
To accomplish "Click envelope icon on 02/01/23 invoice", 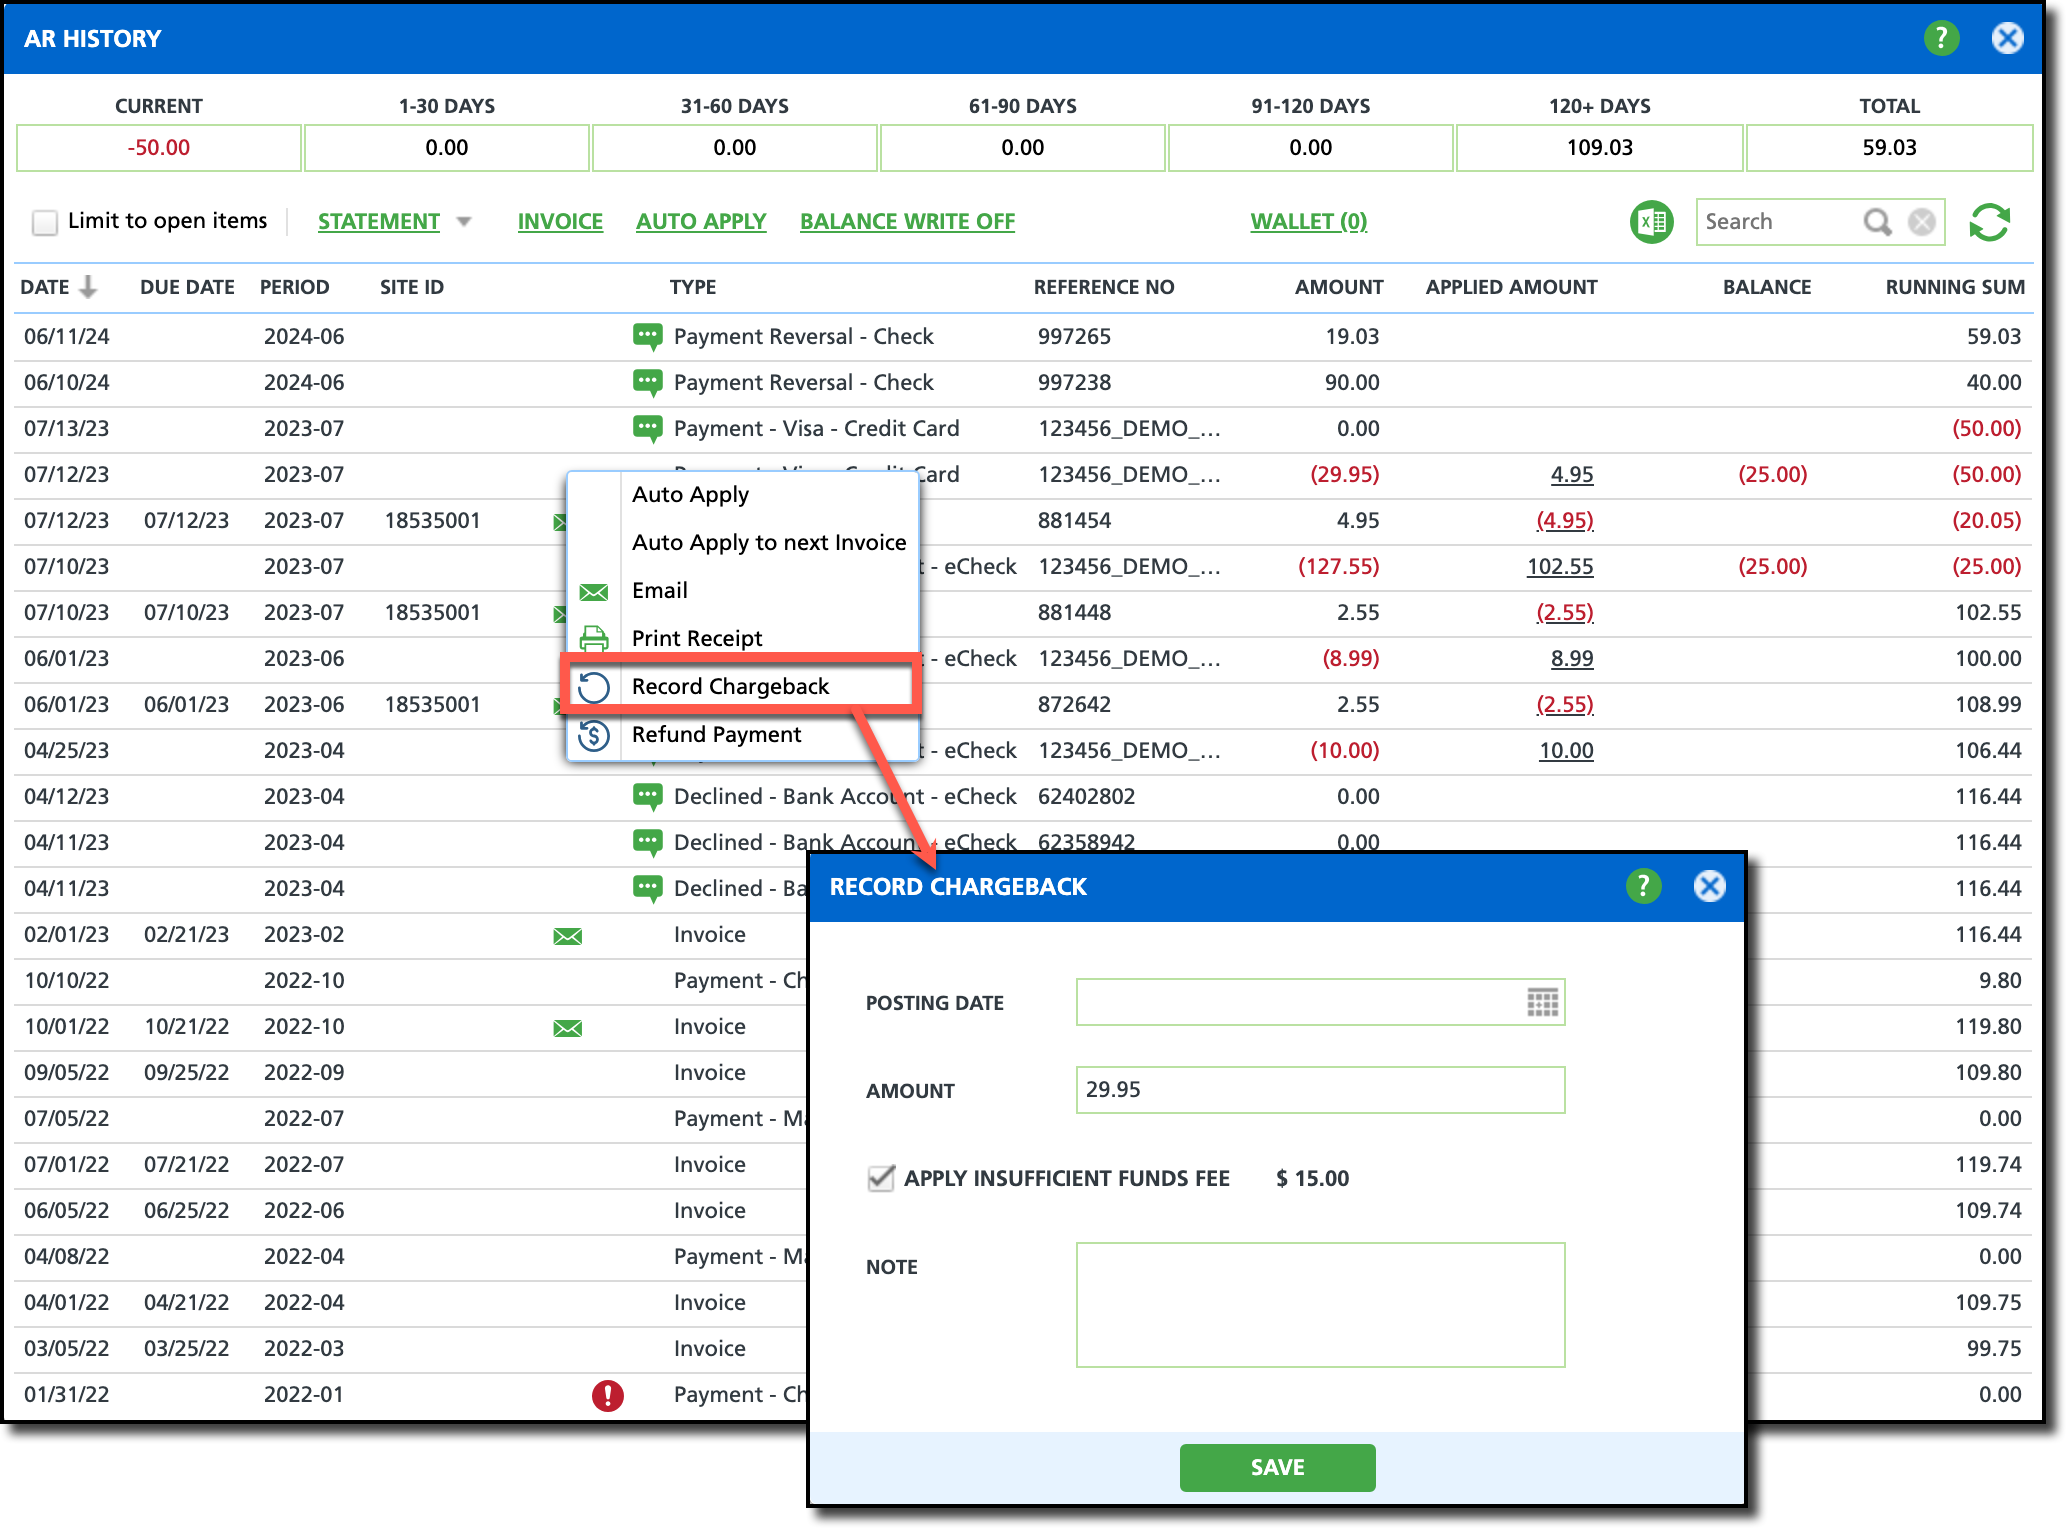I will [567, 936].
